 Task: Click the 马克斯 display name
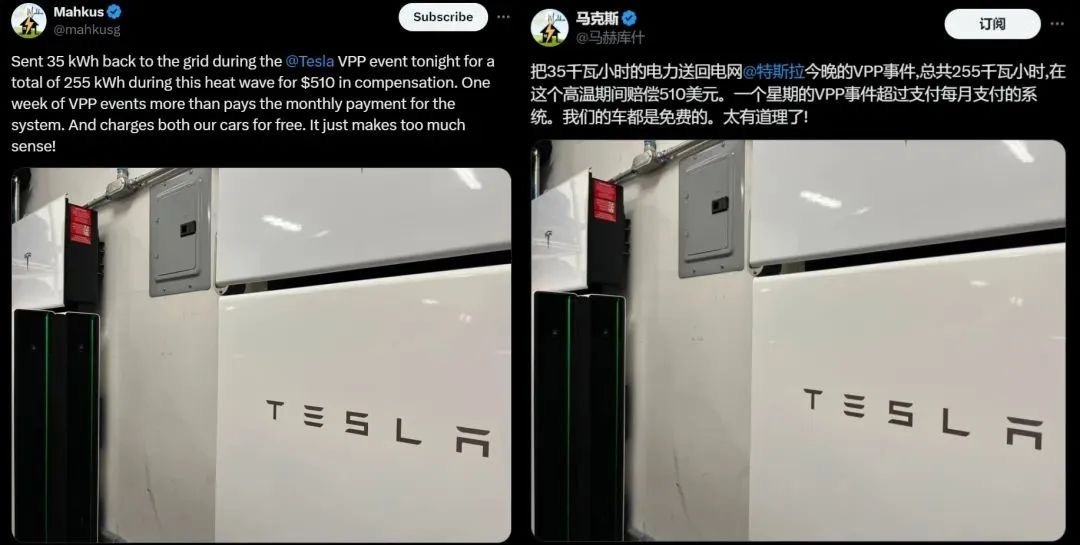tap(597, 19)
